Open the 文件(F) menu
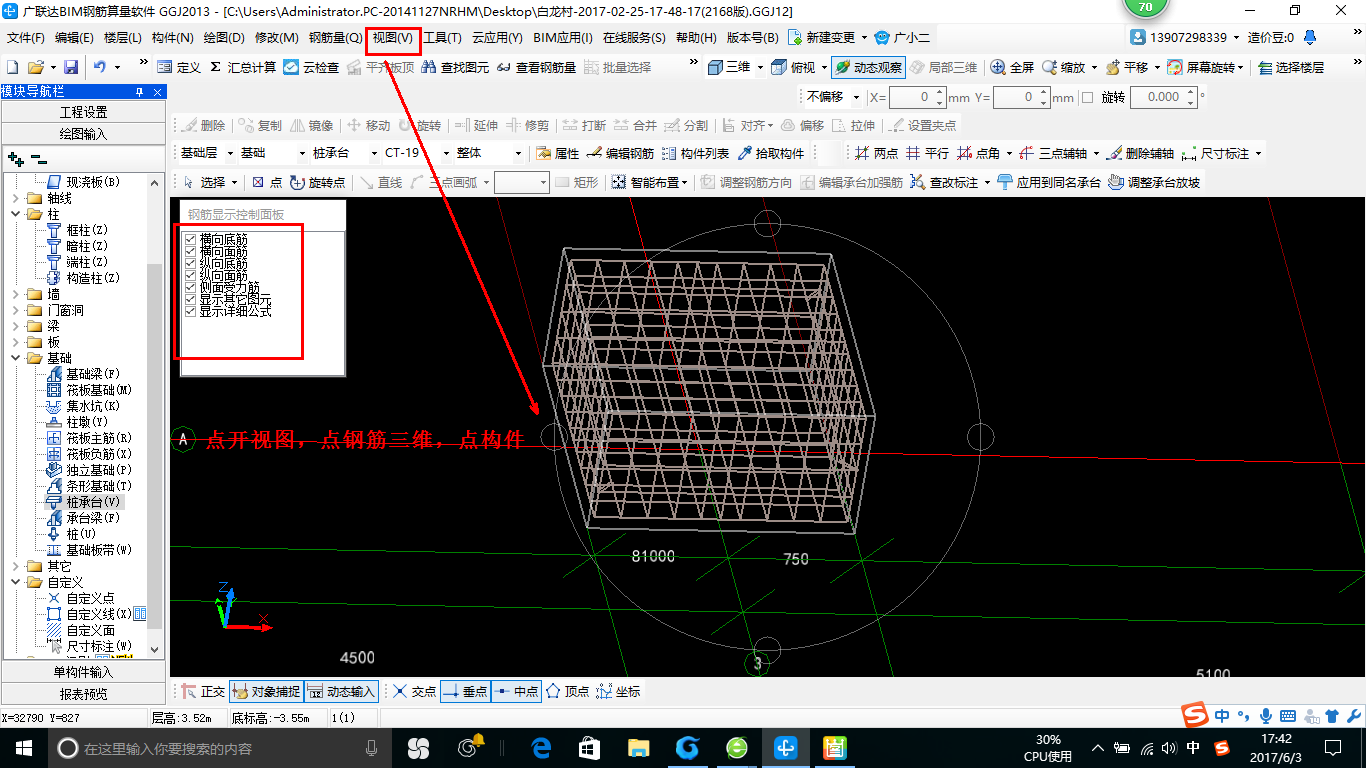Viewport: 1366px width, 768px height. [26, 38]
